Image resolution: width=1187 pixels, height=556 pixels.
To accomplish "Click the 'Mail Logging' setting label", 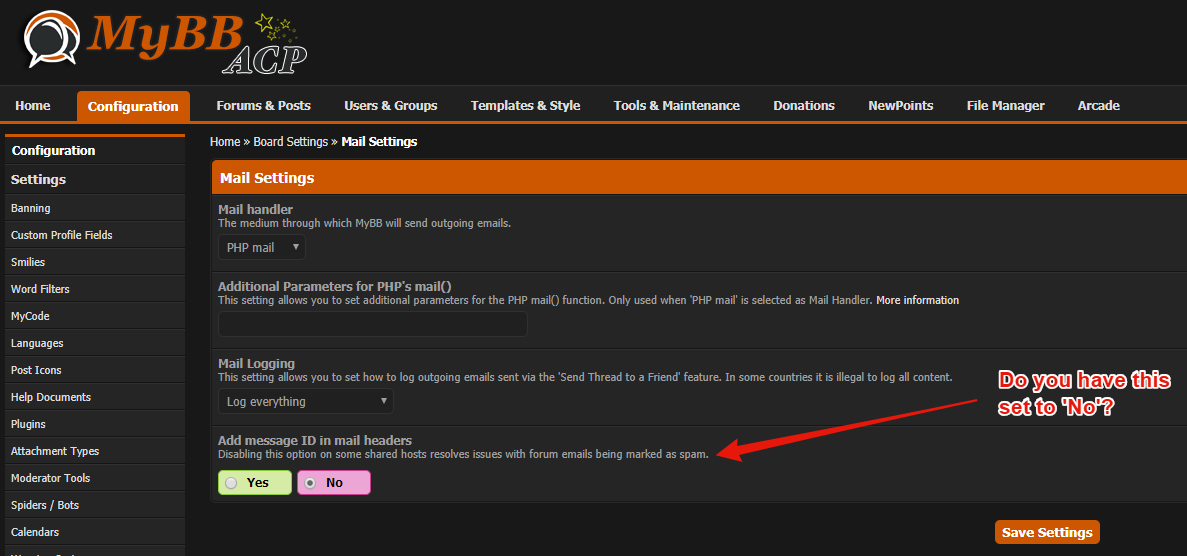I will click(x=256, y=363).
